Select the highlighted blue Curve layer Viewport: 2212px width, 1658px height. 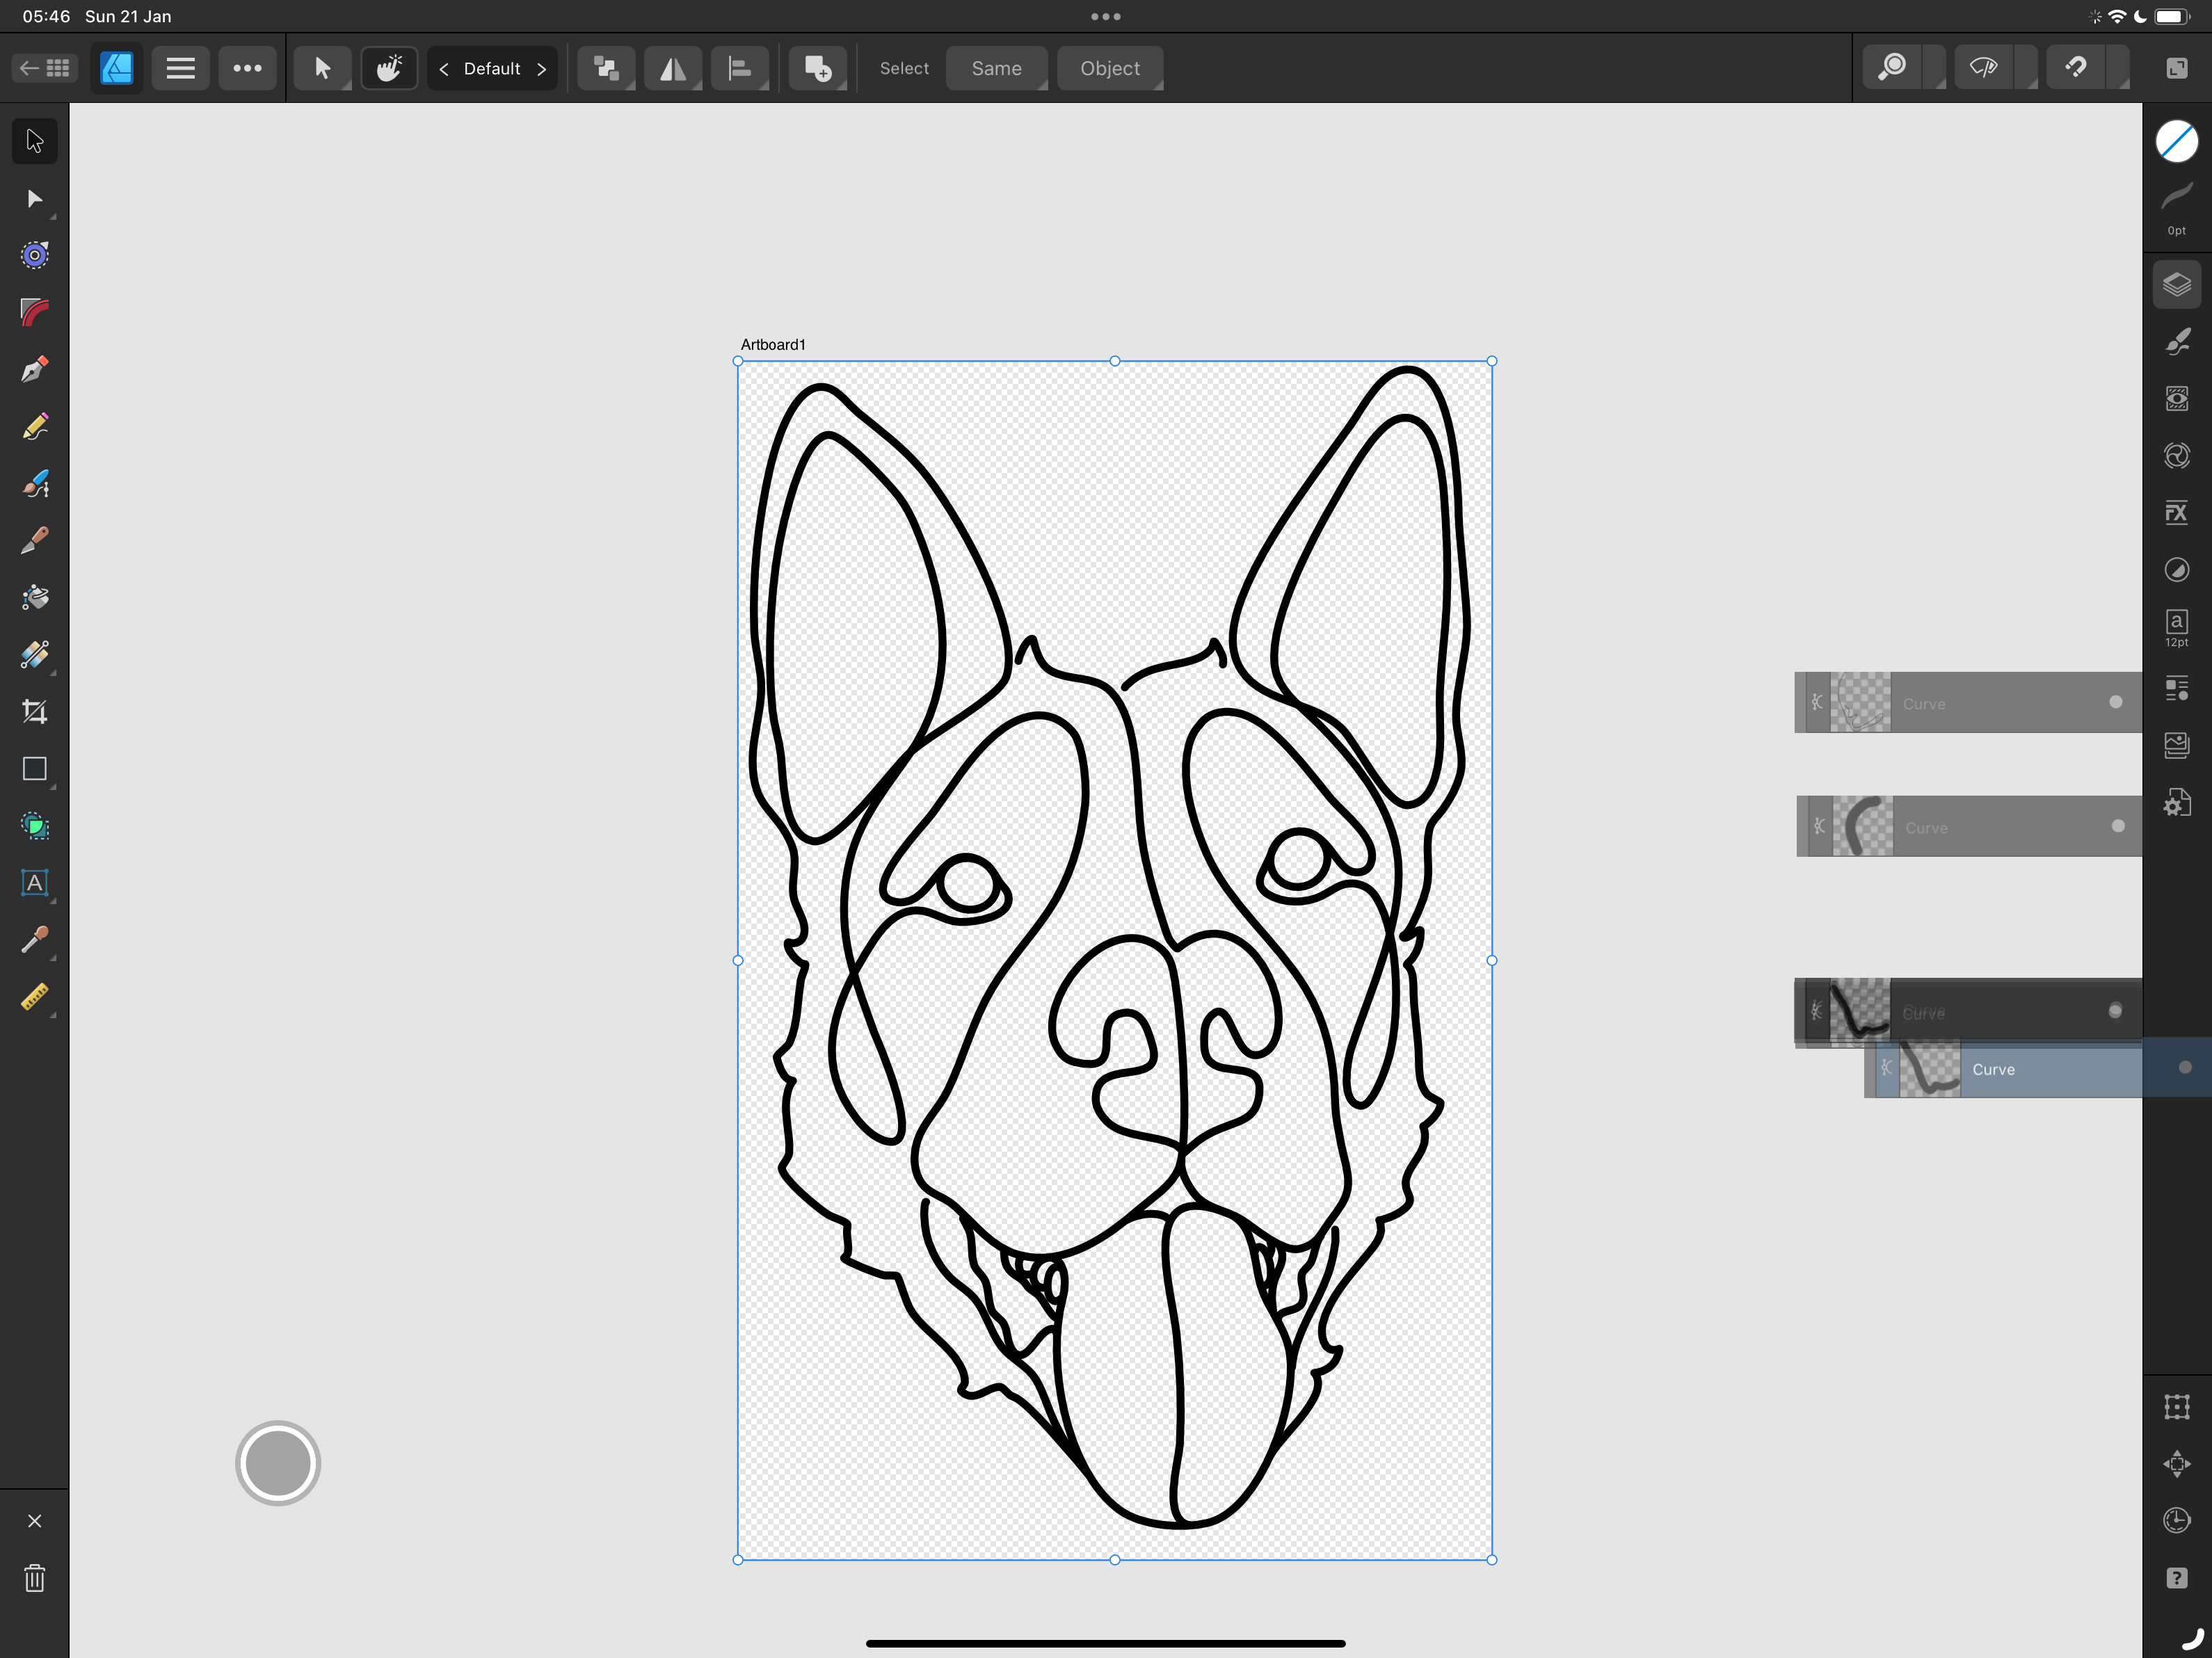coord(2038,1068)
